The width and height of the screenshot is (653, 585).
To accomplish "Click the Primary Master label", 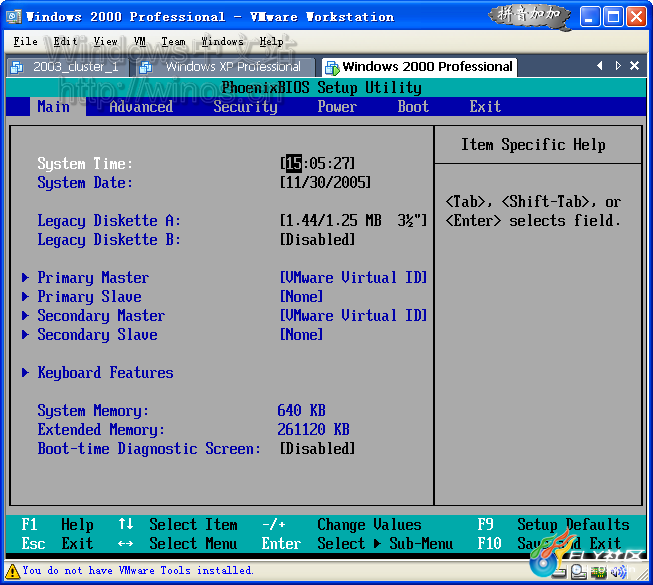I will coord(93,278).
